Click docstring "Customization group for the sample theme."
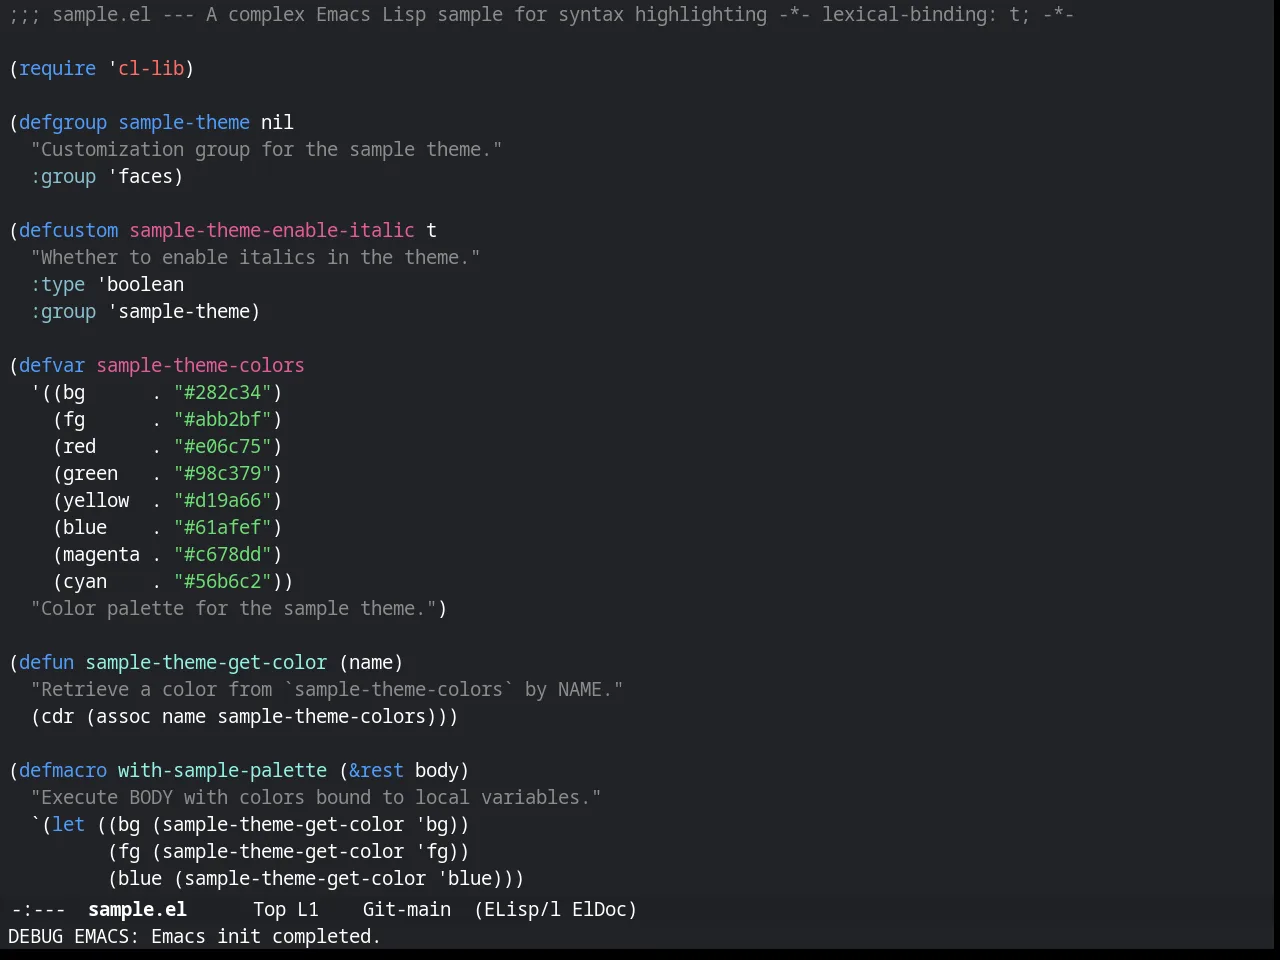Image resolution: width=1280 pixels, height=960 pixels. click(x=266, y=149)
